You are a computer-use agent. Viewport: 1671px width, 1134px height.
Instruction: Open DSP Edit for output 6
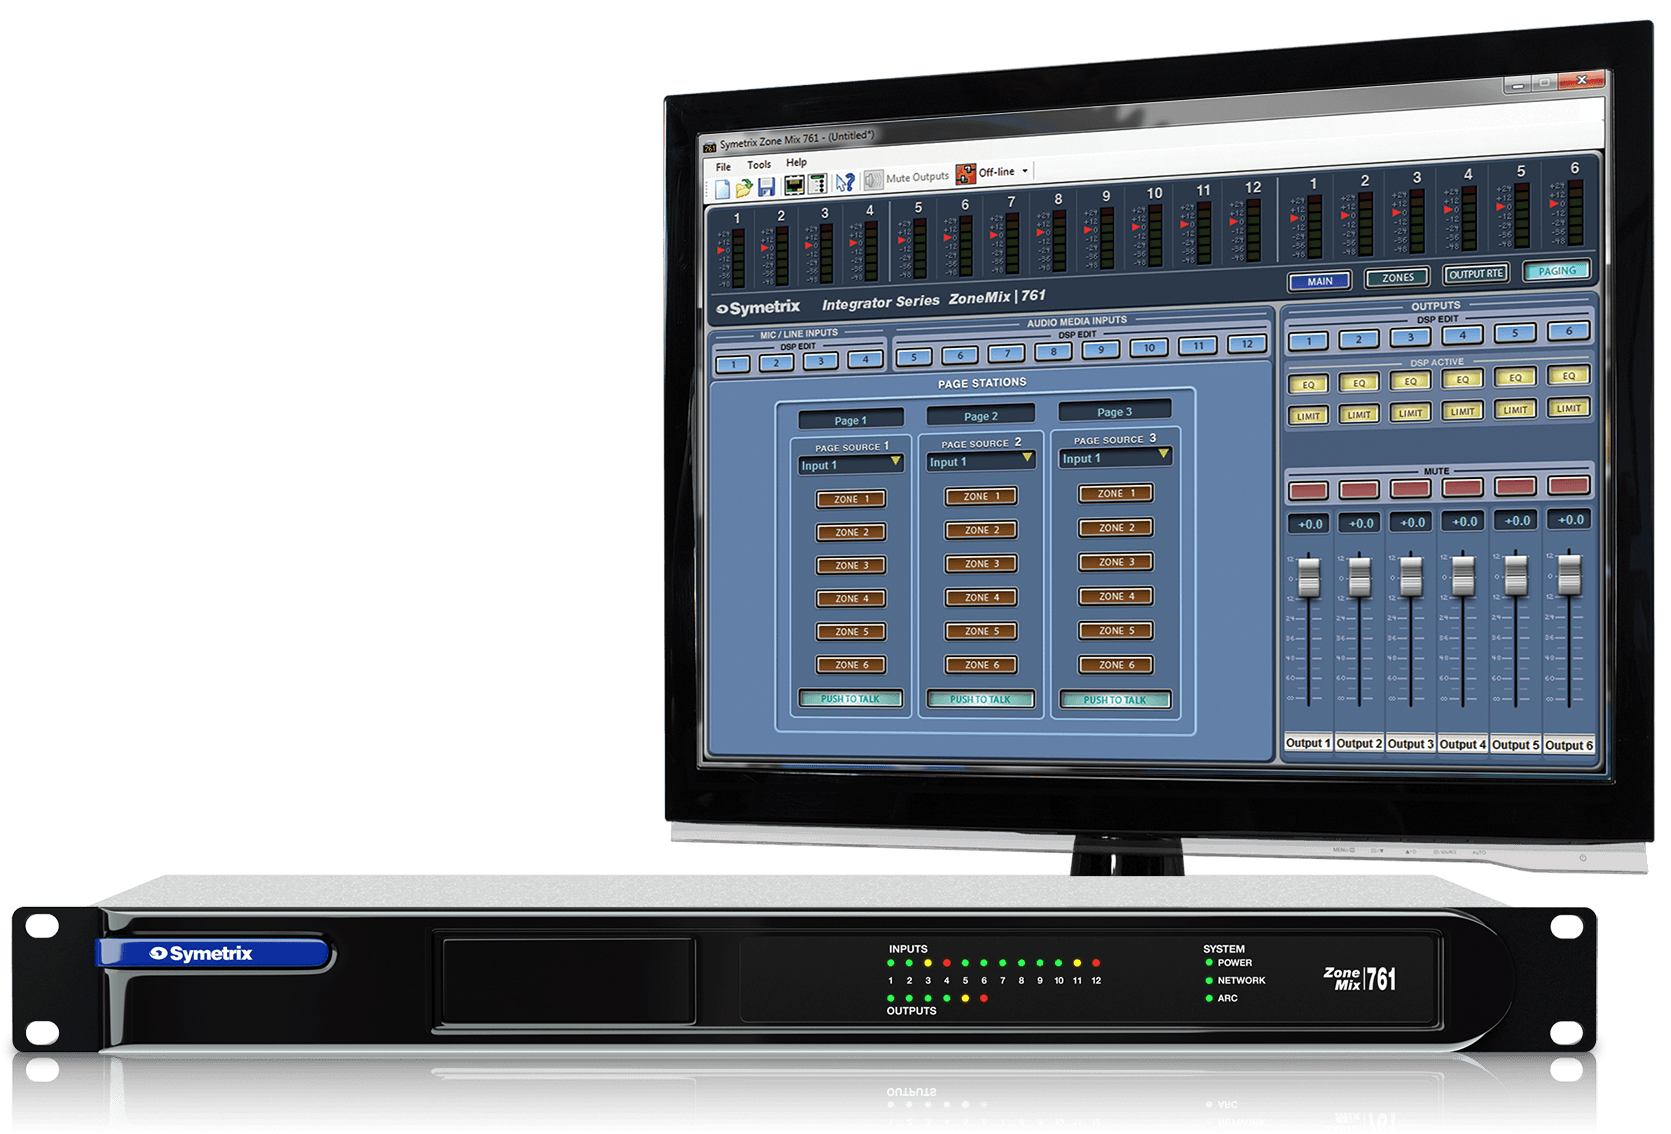coord(1568,331)
